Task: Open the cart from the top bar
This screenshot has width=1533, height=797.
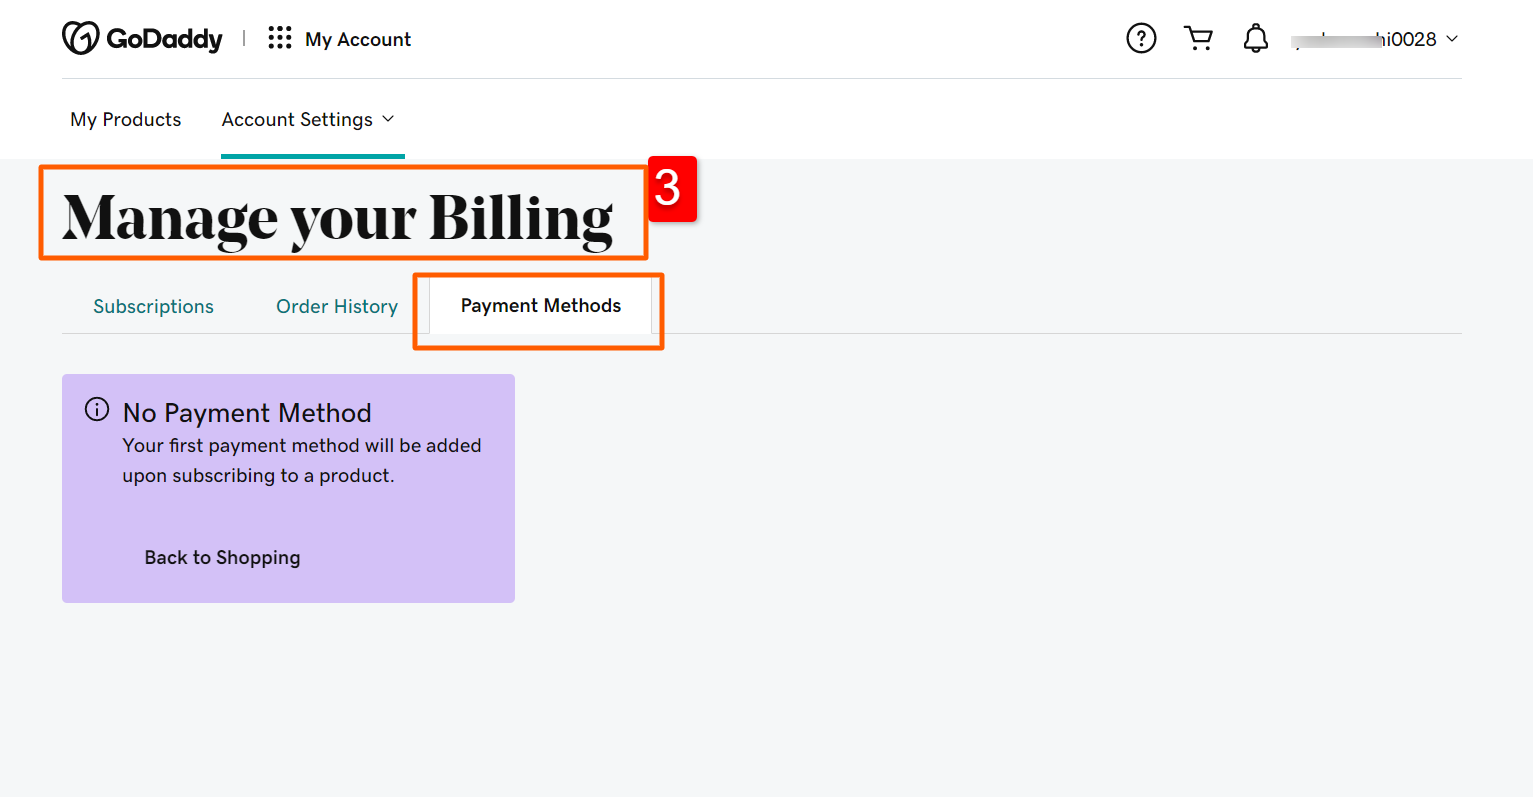Action: [1198, 37]
